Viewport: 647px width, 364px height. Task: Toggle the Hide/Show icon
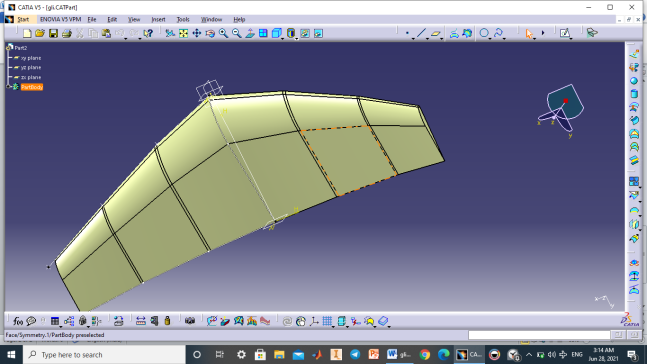coord(305,33)
